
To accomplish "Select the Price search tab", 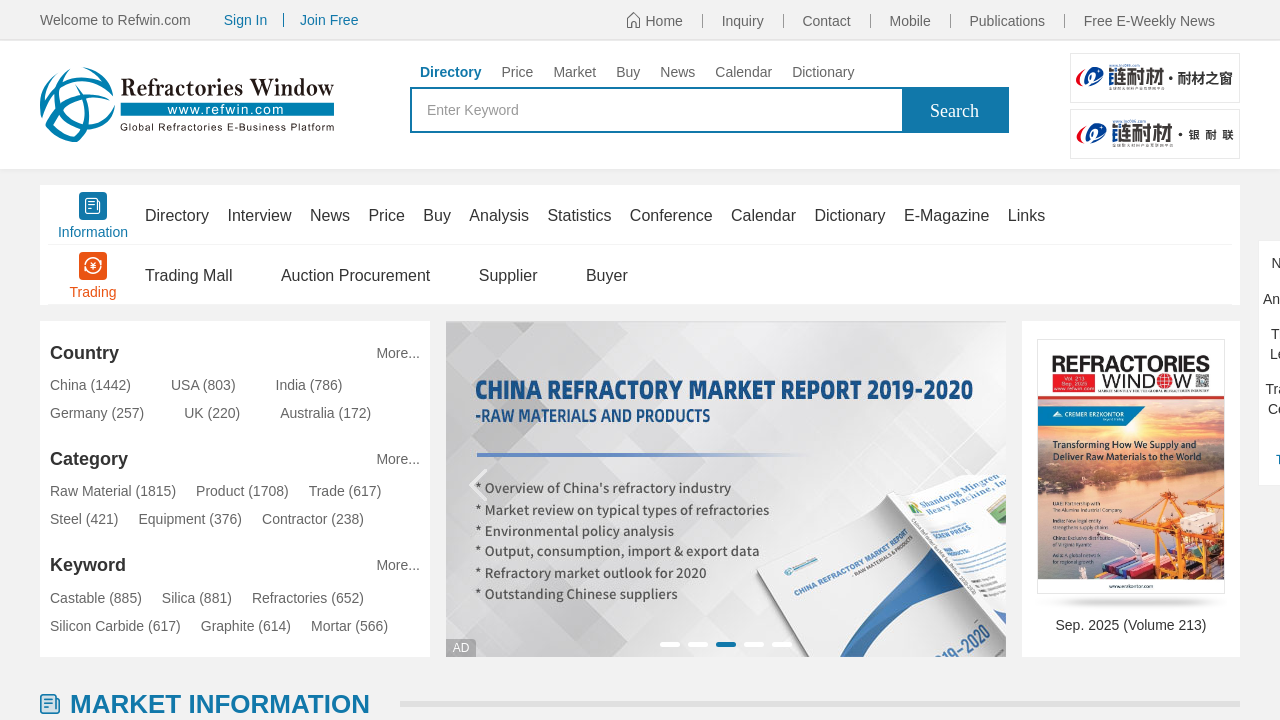I will 517,72.
